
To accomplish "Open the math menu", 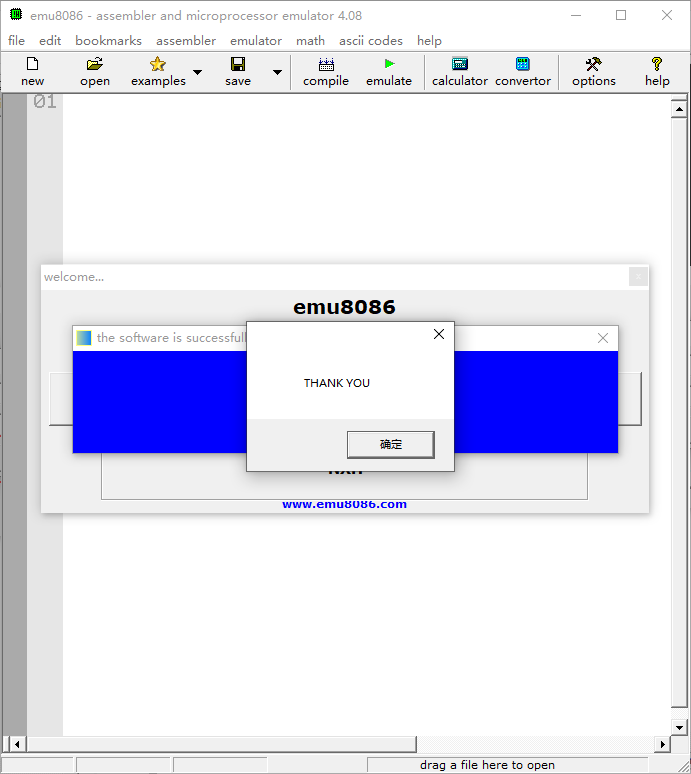I will (x=310, y=40).
